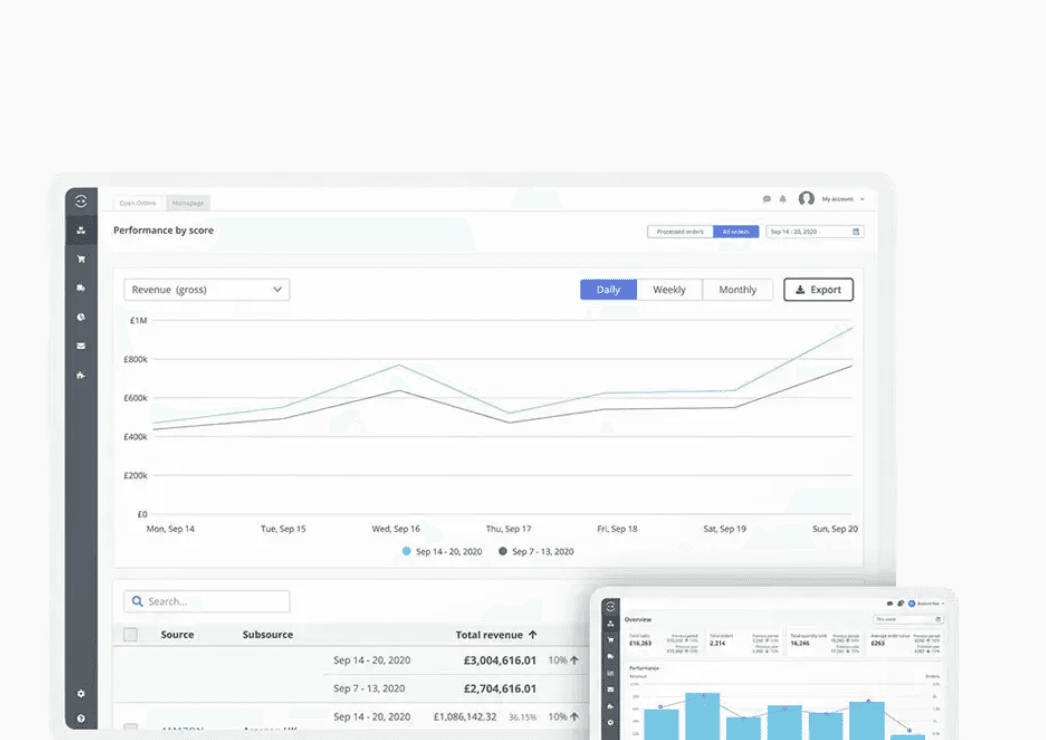Click the £16,263 total sales value in Overview window
The height and width of the screenshot is (740, 1046).
(640, 643)
